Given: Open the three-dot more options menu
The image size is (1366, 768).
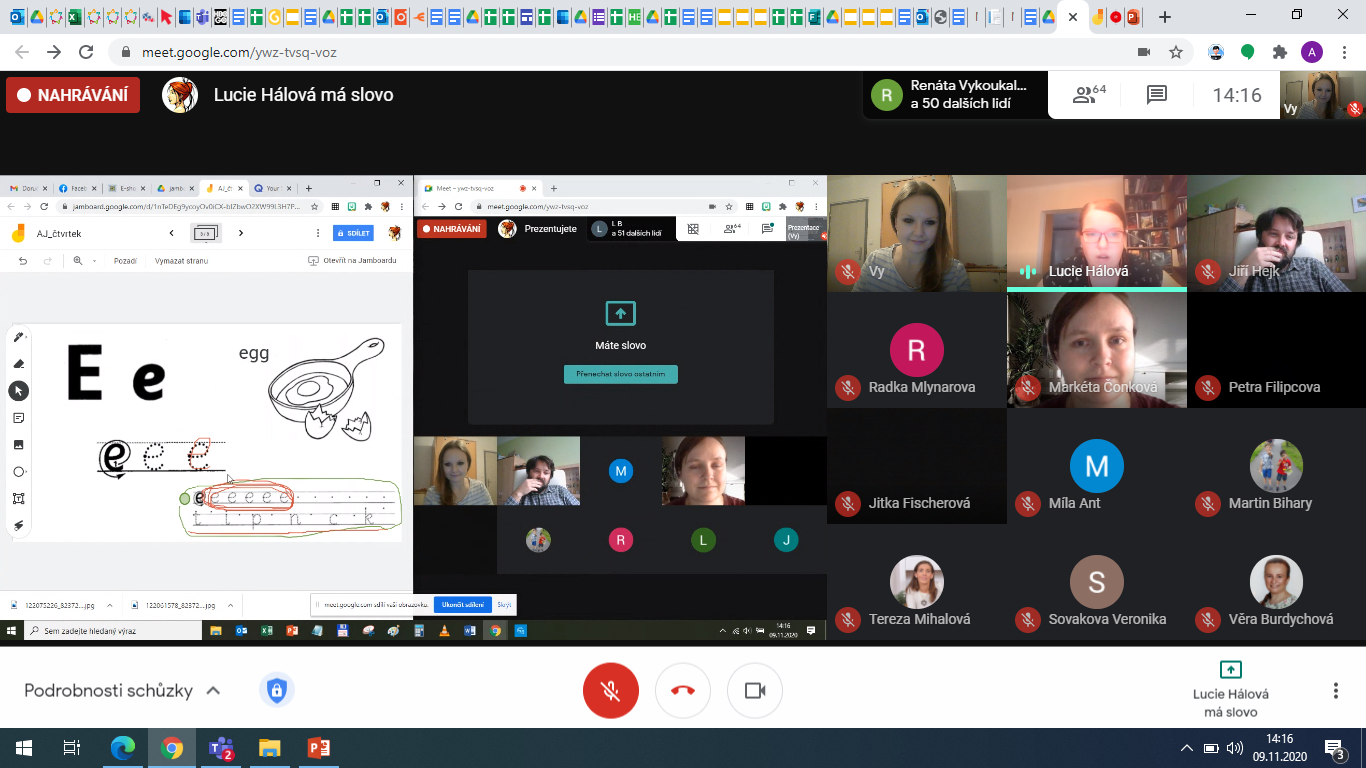Looking at the screenshot, I should pos(1335,691).
